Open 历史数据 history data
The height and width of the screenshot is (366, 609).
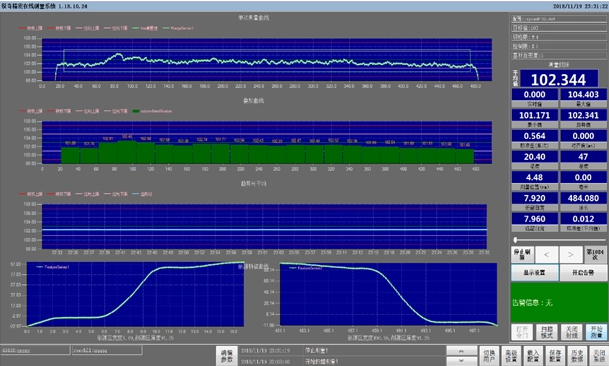click(x=577, y=356)
